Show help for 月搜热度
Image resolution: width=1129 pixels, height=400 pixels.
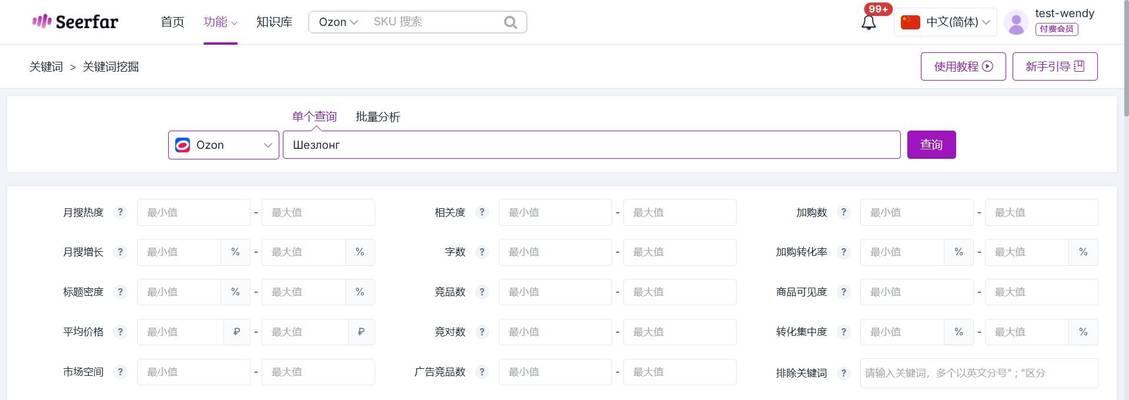tap(121, 212)
